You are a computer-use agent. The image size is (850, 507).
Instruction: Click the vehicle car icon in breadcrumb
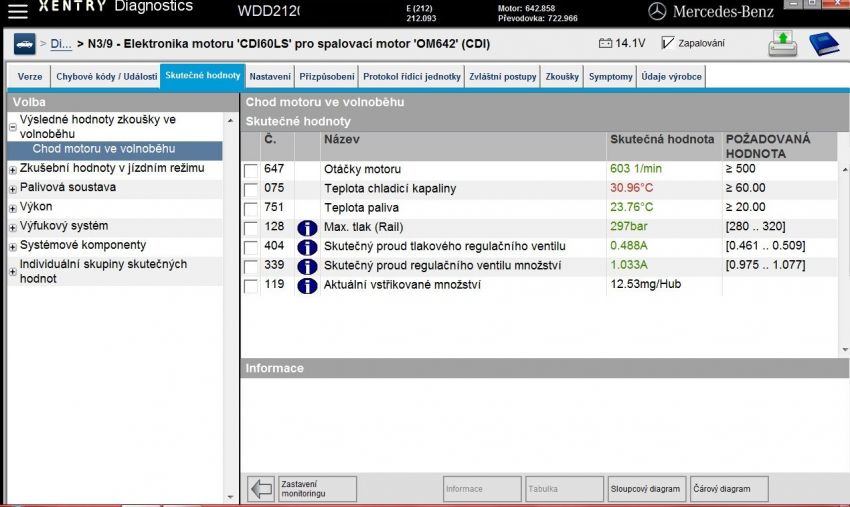pos(24,44)
